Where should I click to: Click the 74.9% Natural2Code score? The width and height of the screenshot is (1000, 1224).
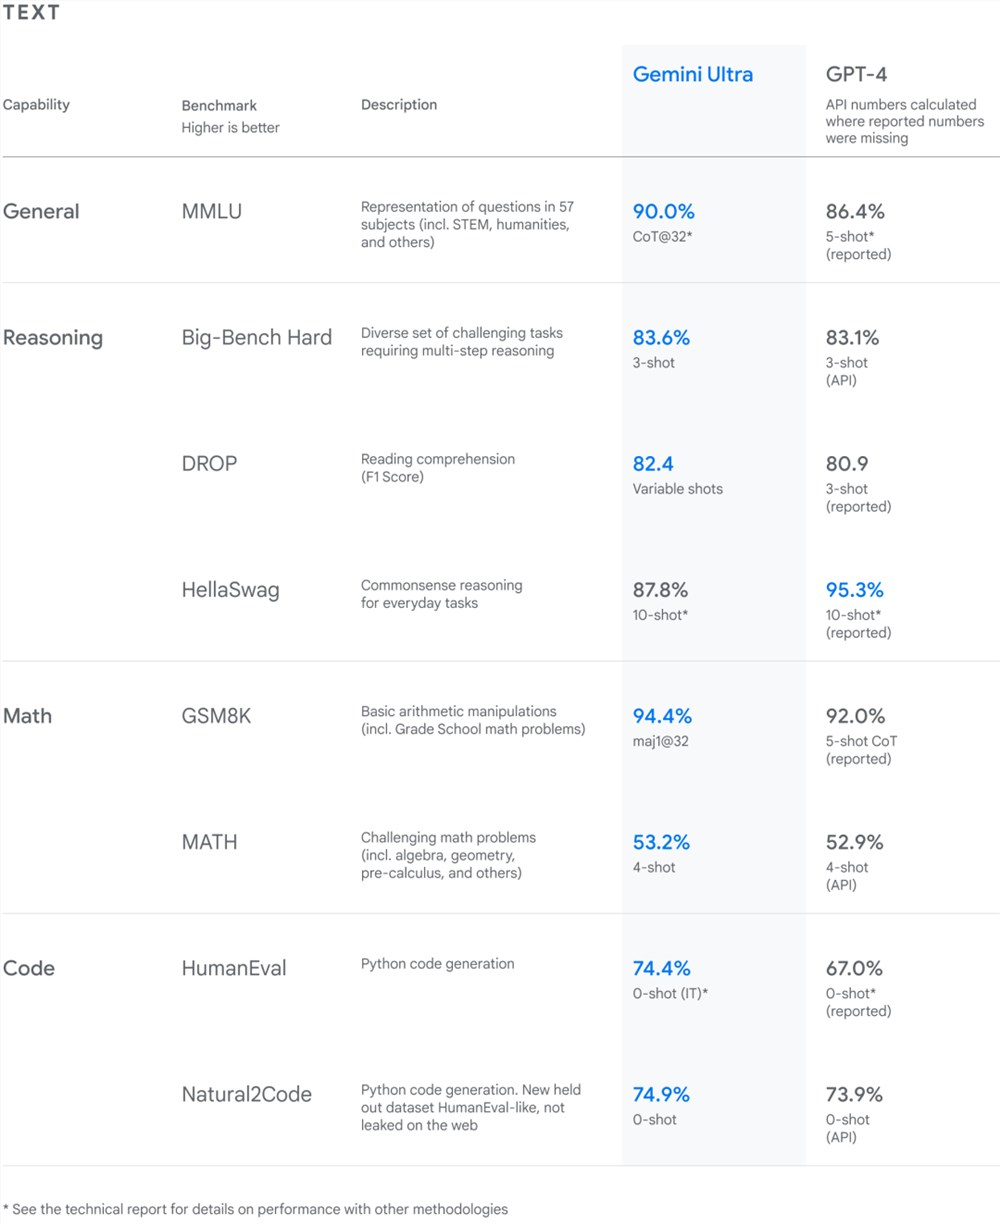(x=661, y=1094)
